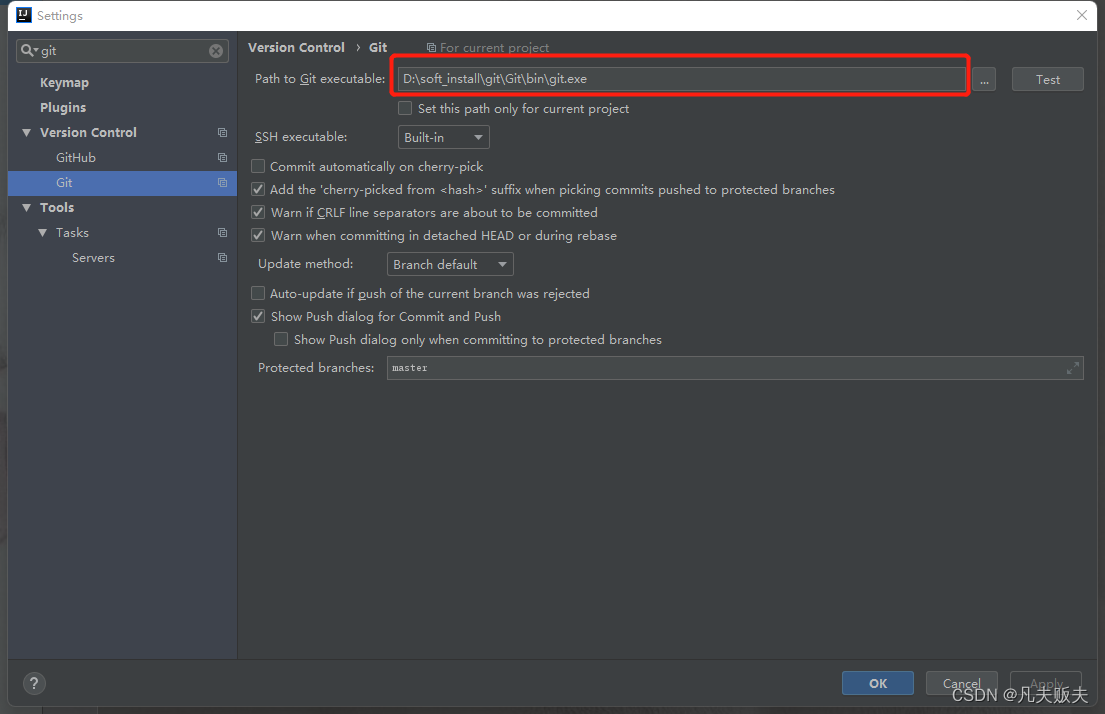Expand the Protected branches field editor
This screenshot has width=1105, height=714.
pos(1073,368)
